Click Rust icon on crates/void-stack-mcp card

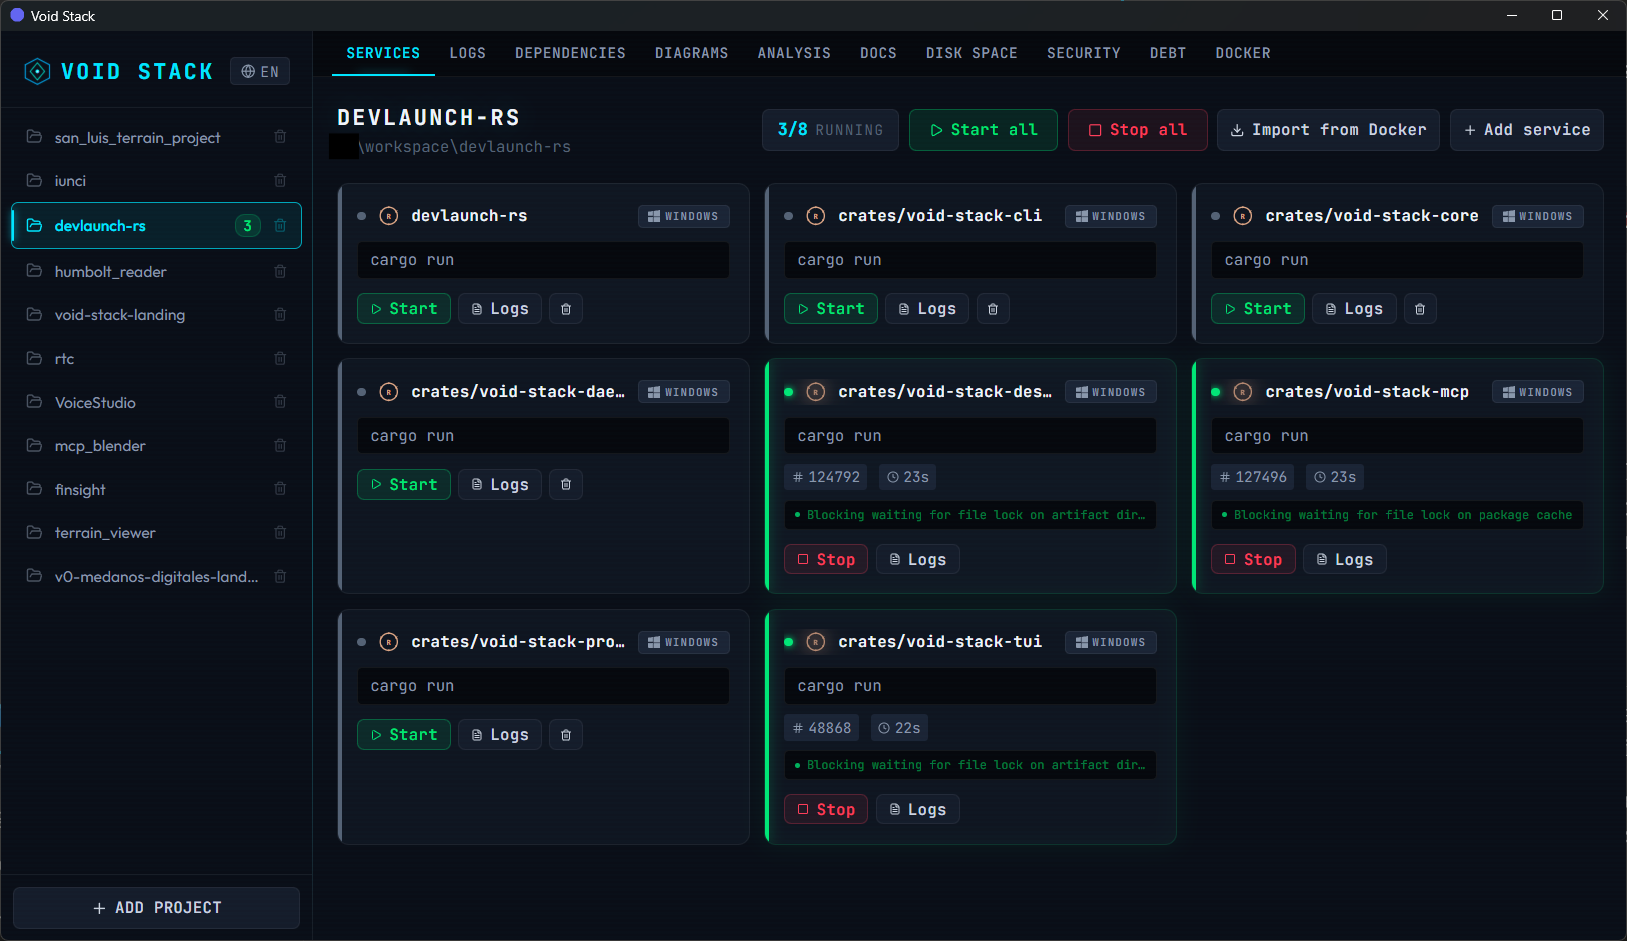click(1243, 392)
